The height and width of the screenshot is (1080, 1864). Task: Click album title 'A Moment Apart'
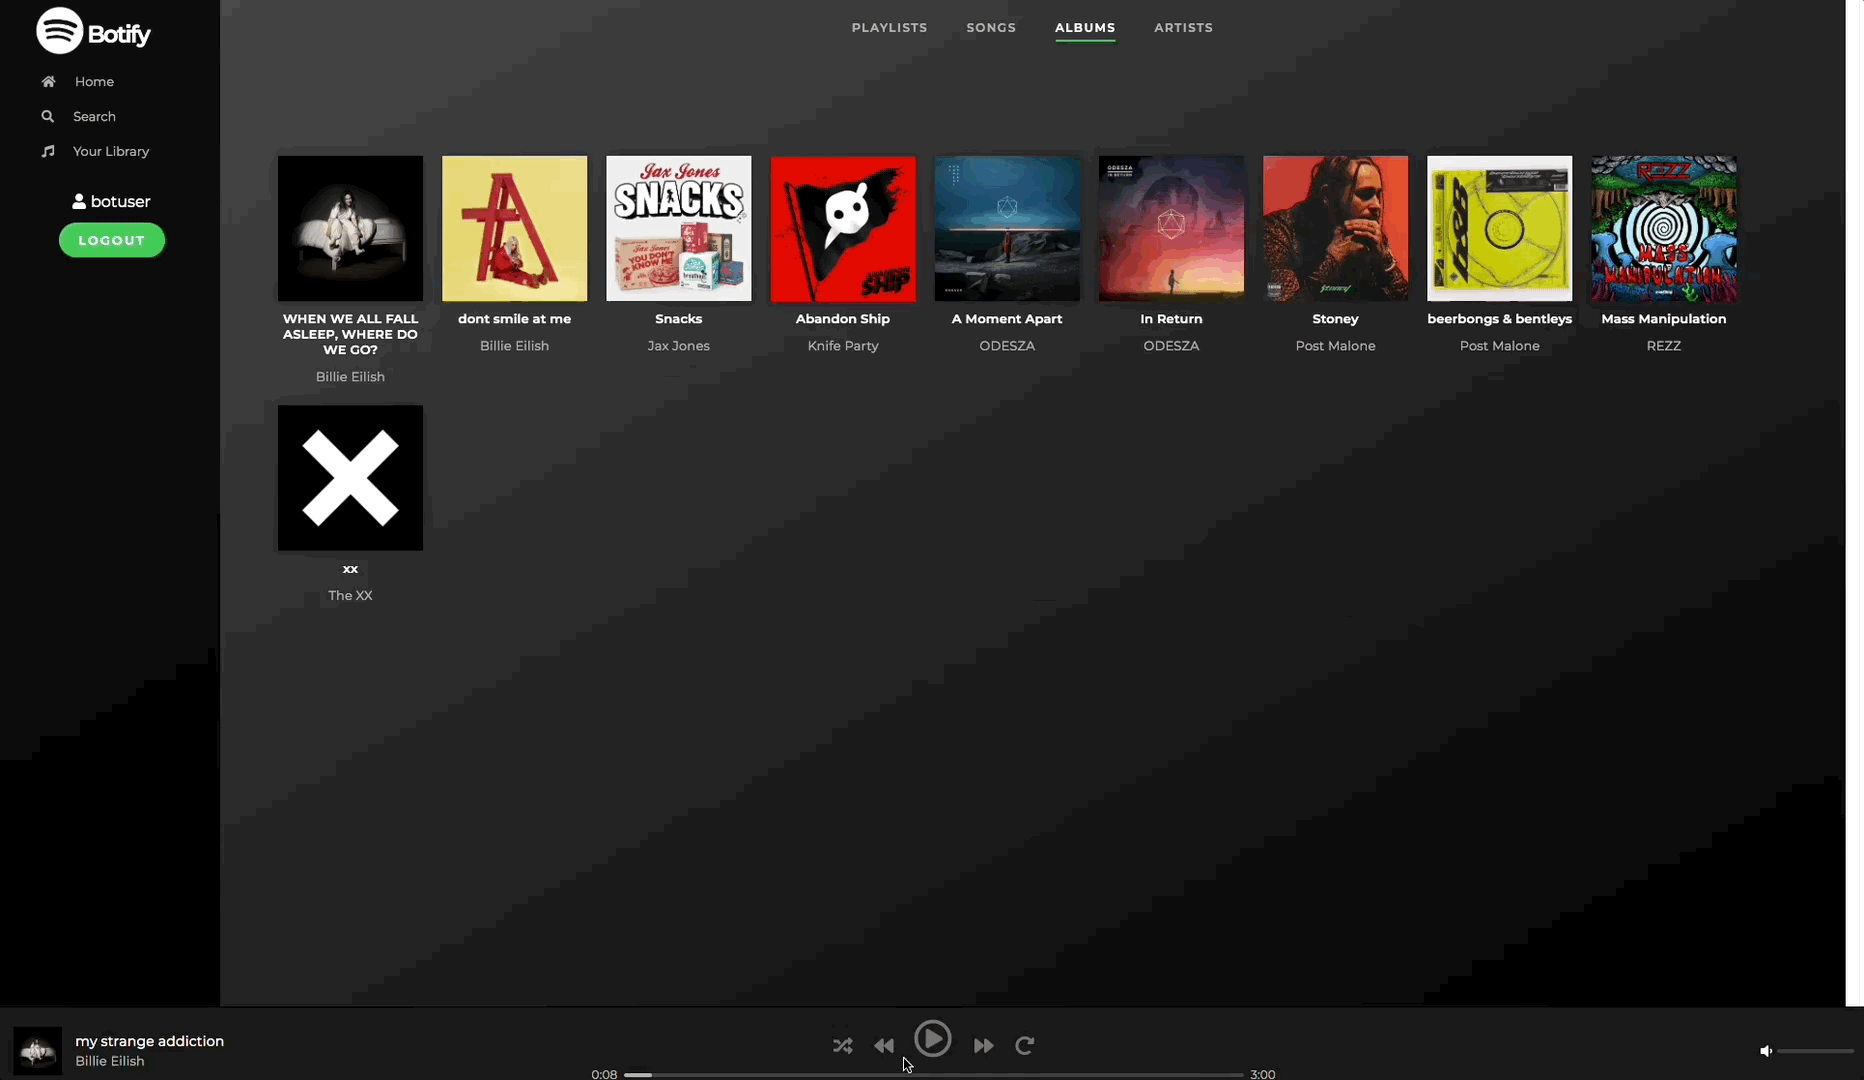[x=1007, y=319]
